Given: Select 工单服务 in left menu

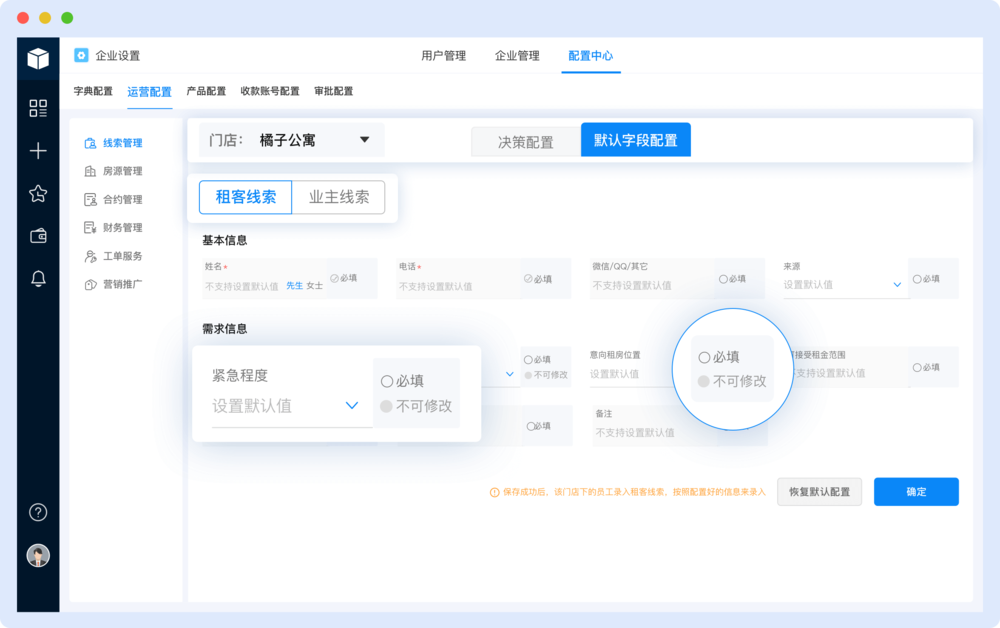Looking at the screenshot, I should (x=122, y=256).
